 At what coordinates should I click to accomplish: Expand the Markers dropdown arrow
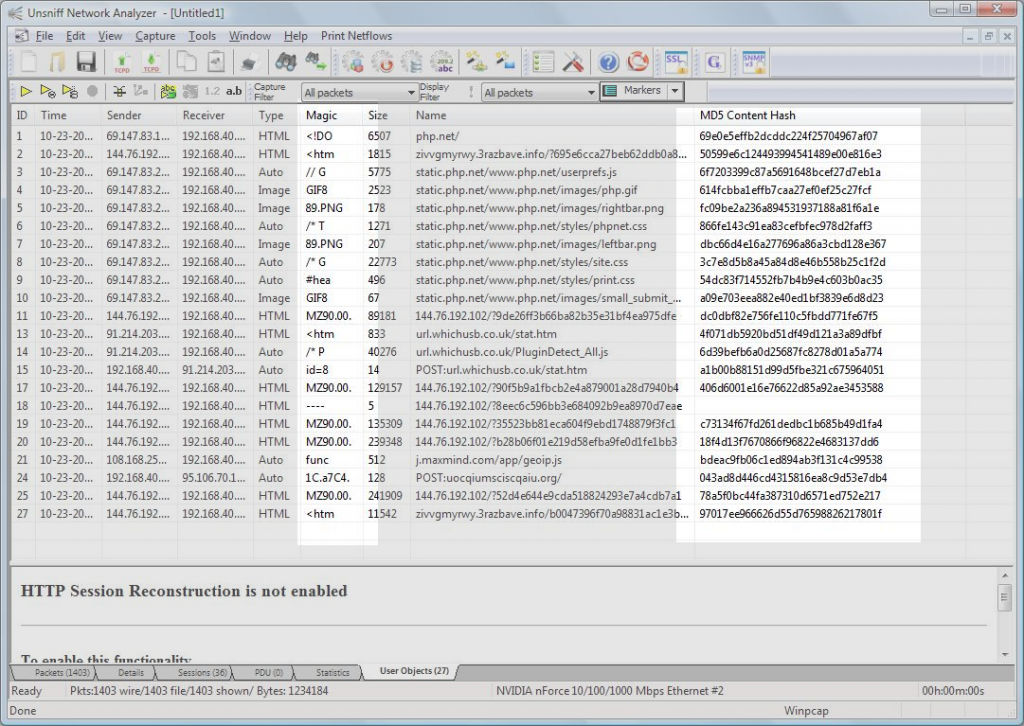coord(675,91)
